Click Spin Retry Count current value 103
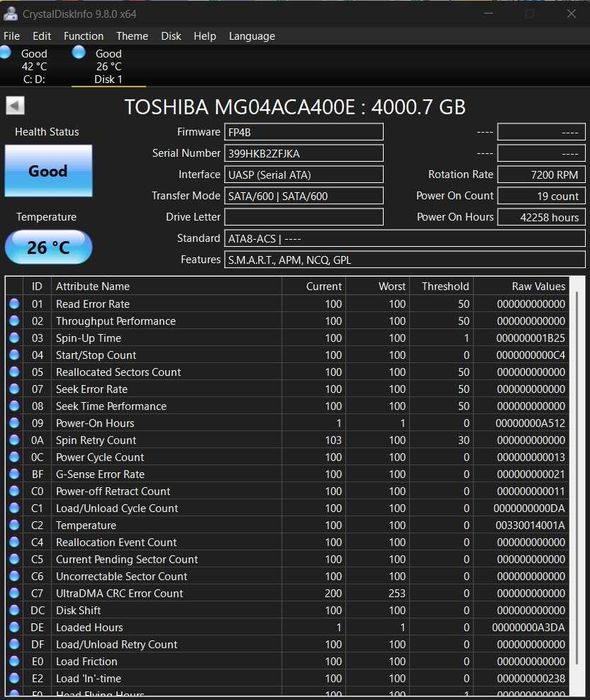 [x=333, y=440]
